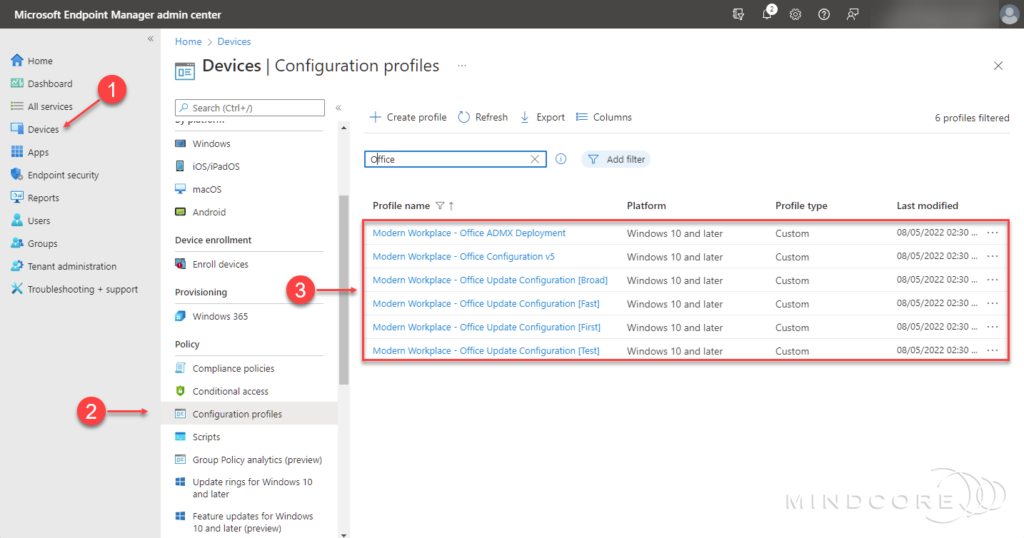This screenshot has width=1024, height=538.
Task: Open ellipsis menu for [Test] profile row
Action: [993, 351]
